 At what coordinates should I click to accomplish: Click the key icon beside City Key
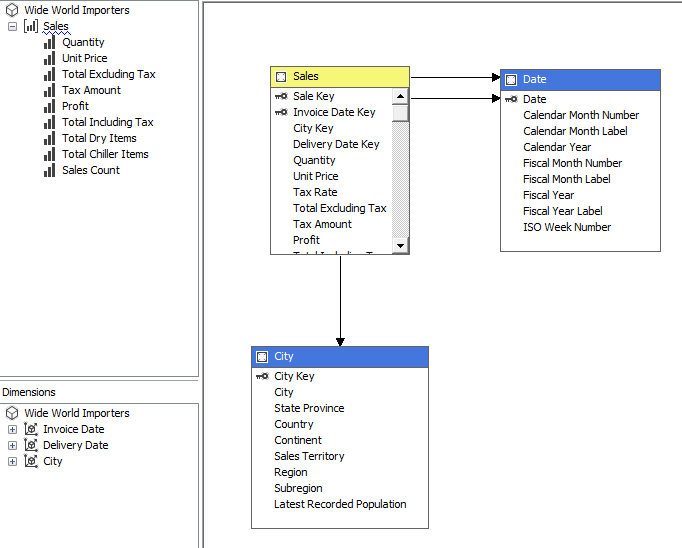262,376
